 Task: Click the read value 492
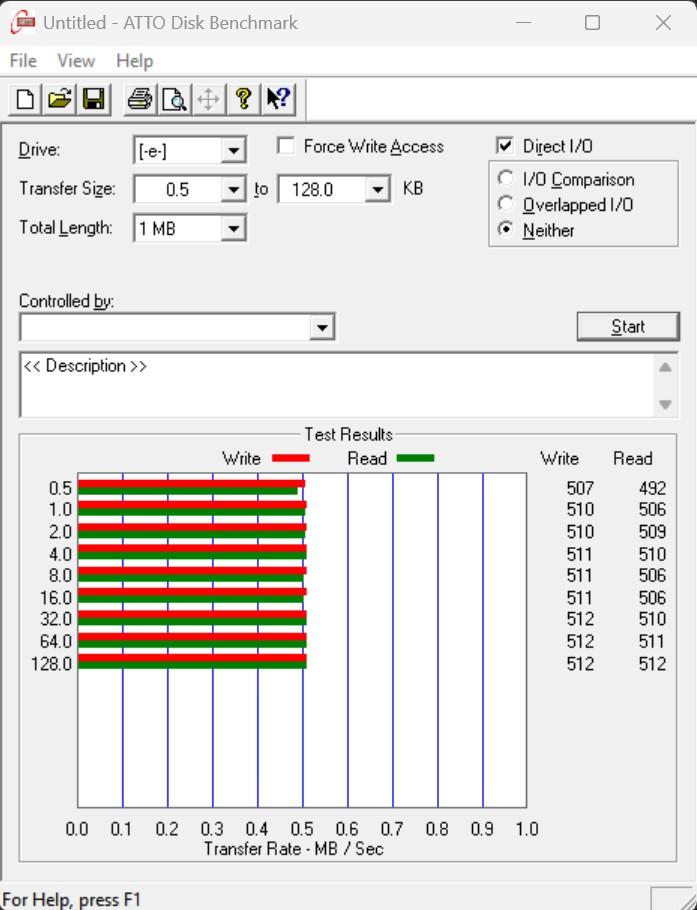click(652, 488)
